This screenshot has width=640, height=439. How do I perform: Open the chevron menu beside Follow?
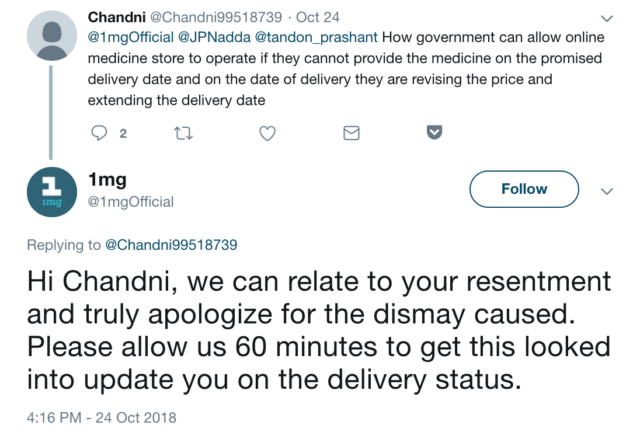pos(605,189)
